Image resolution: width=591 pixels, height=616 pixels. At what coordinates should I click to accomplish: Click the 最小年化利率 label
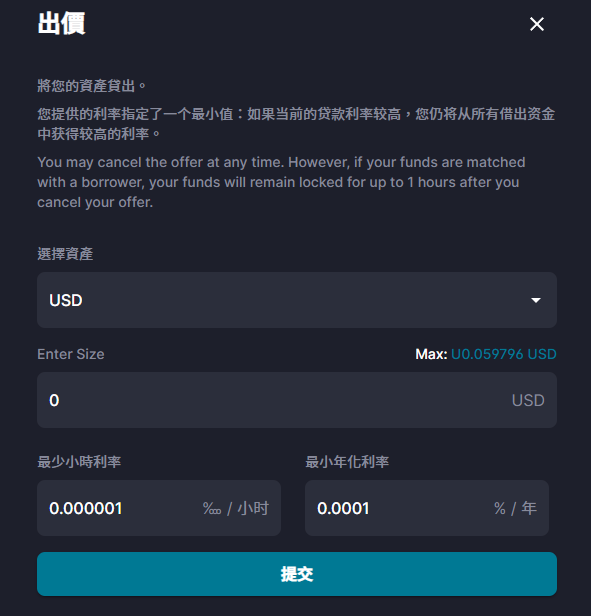pos(347,462)
